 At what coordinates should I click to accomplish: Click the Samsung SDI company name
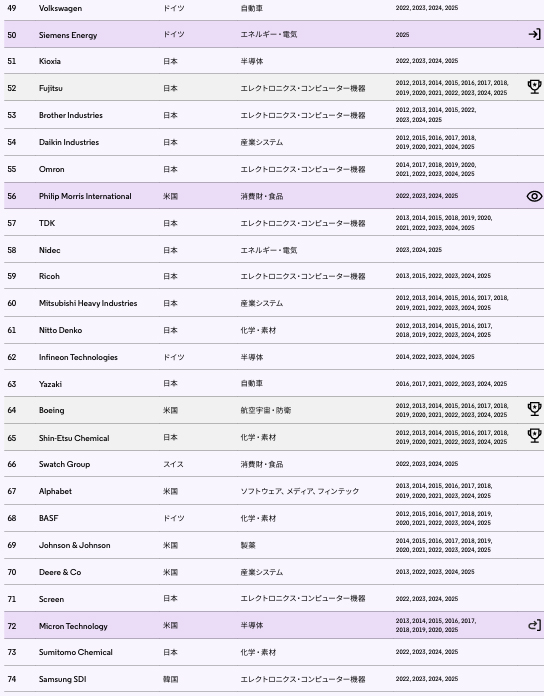[63, 679]
